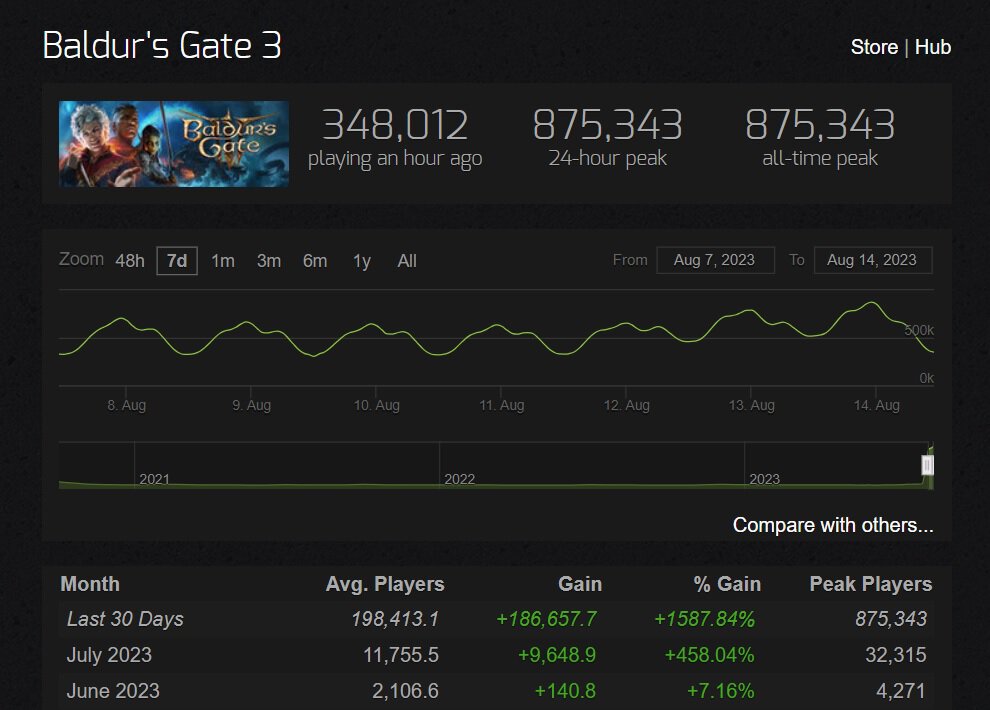Click the 2022 marker in the navigator
The image size is (990, 710).
pyautogui.click(x=459, y=479)
